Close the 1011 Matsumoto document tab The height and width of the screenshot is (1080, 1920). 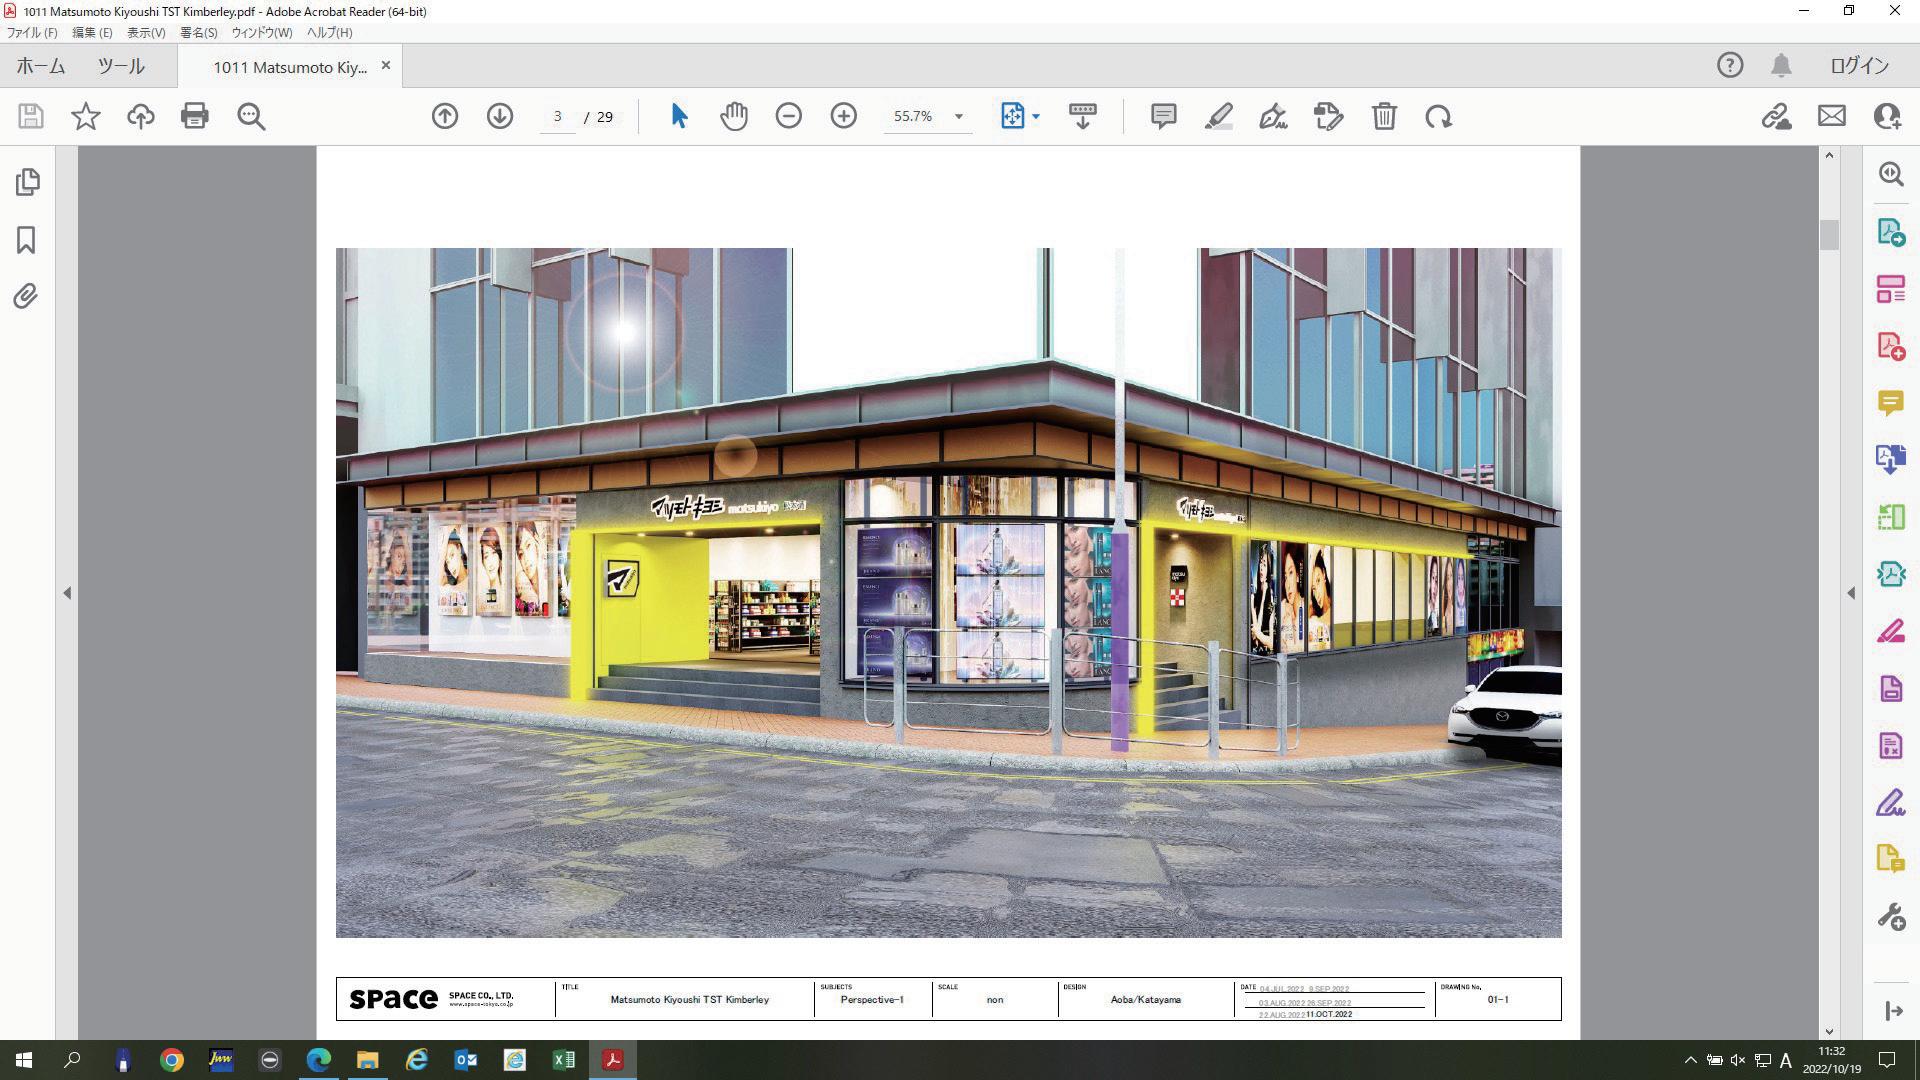386,66
